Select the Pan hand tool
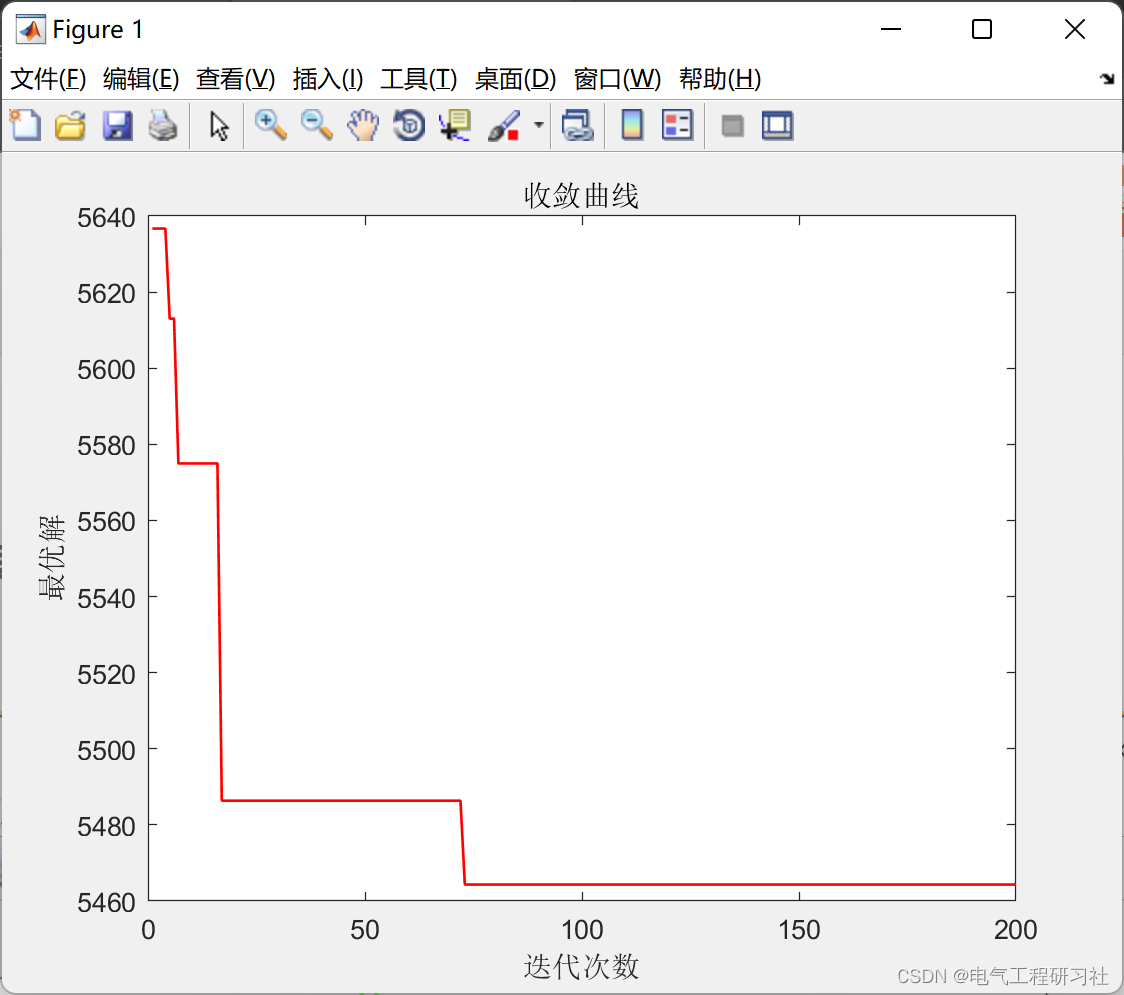 coord(363,125)
